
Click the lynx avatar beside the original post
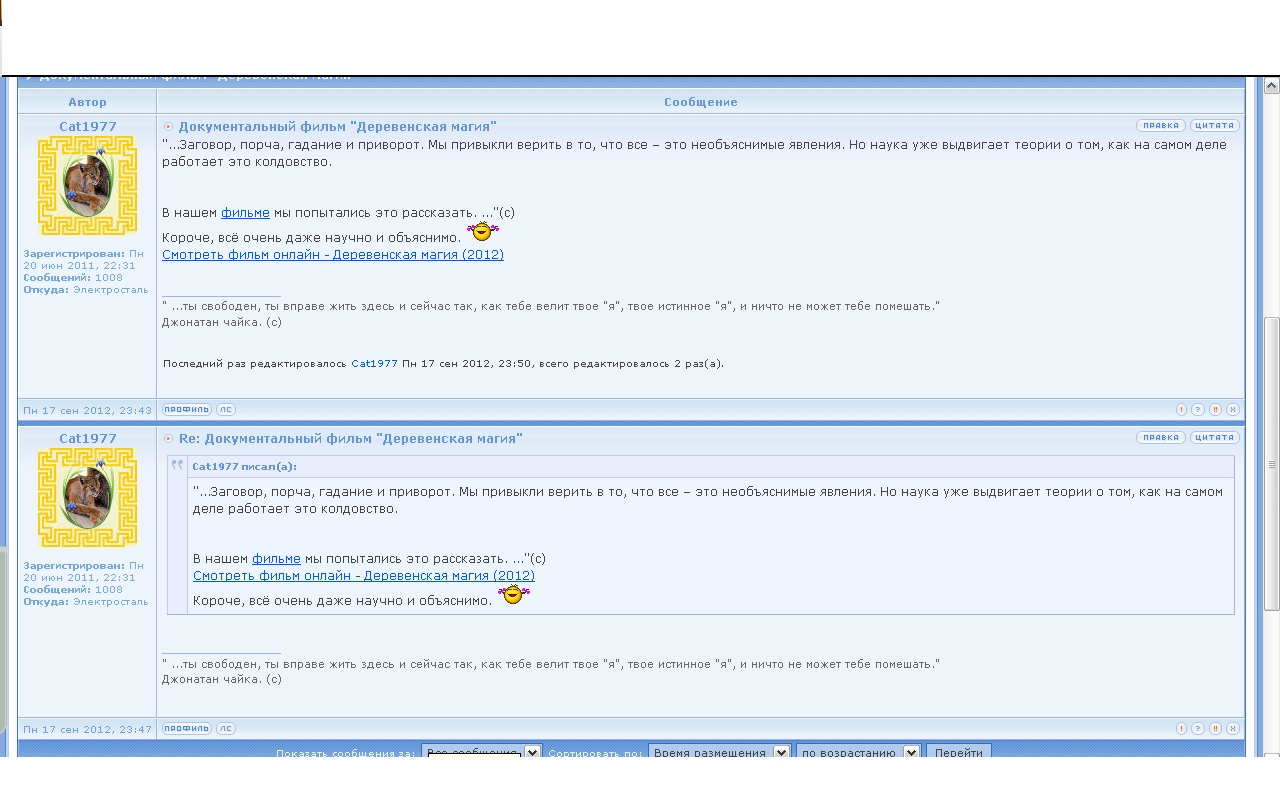click(87, 186)
